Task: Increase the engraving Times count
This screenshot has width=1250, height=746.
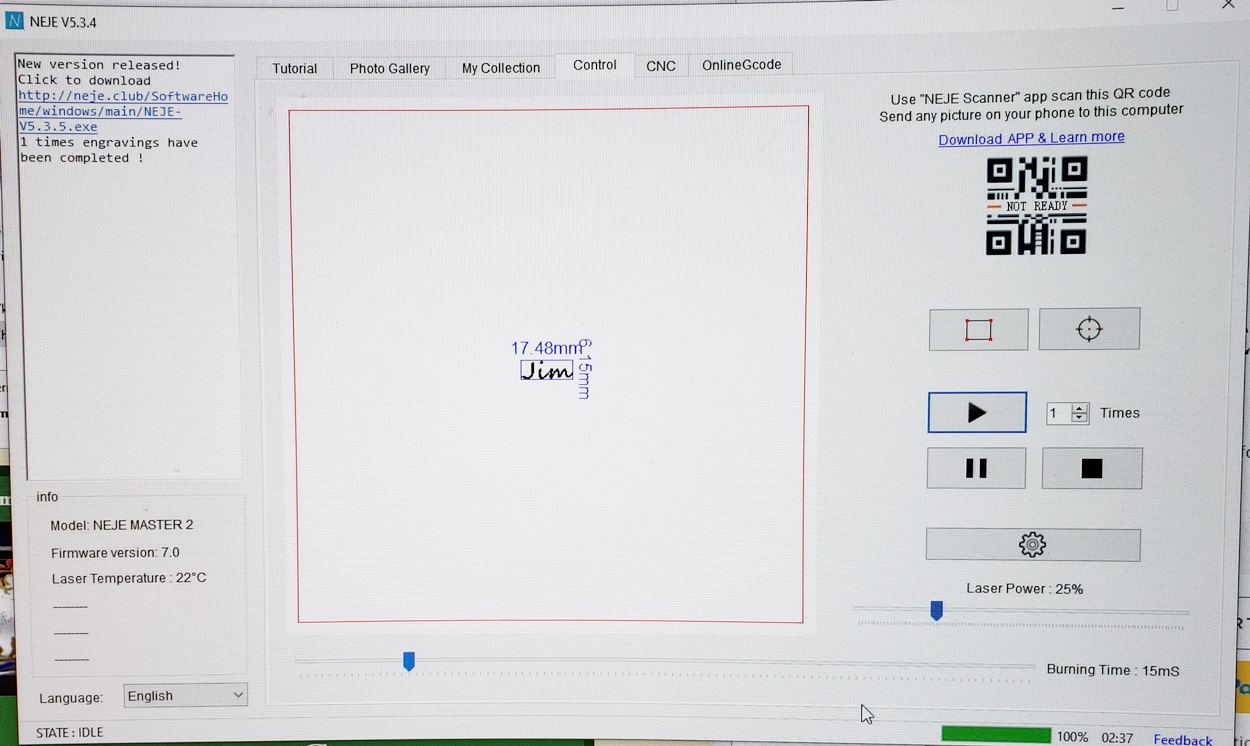Action: [1080, 408]
